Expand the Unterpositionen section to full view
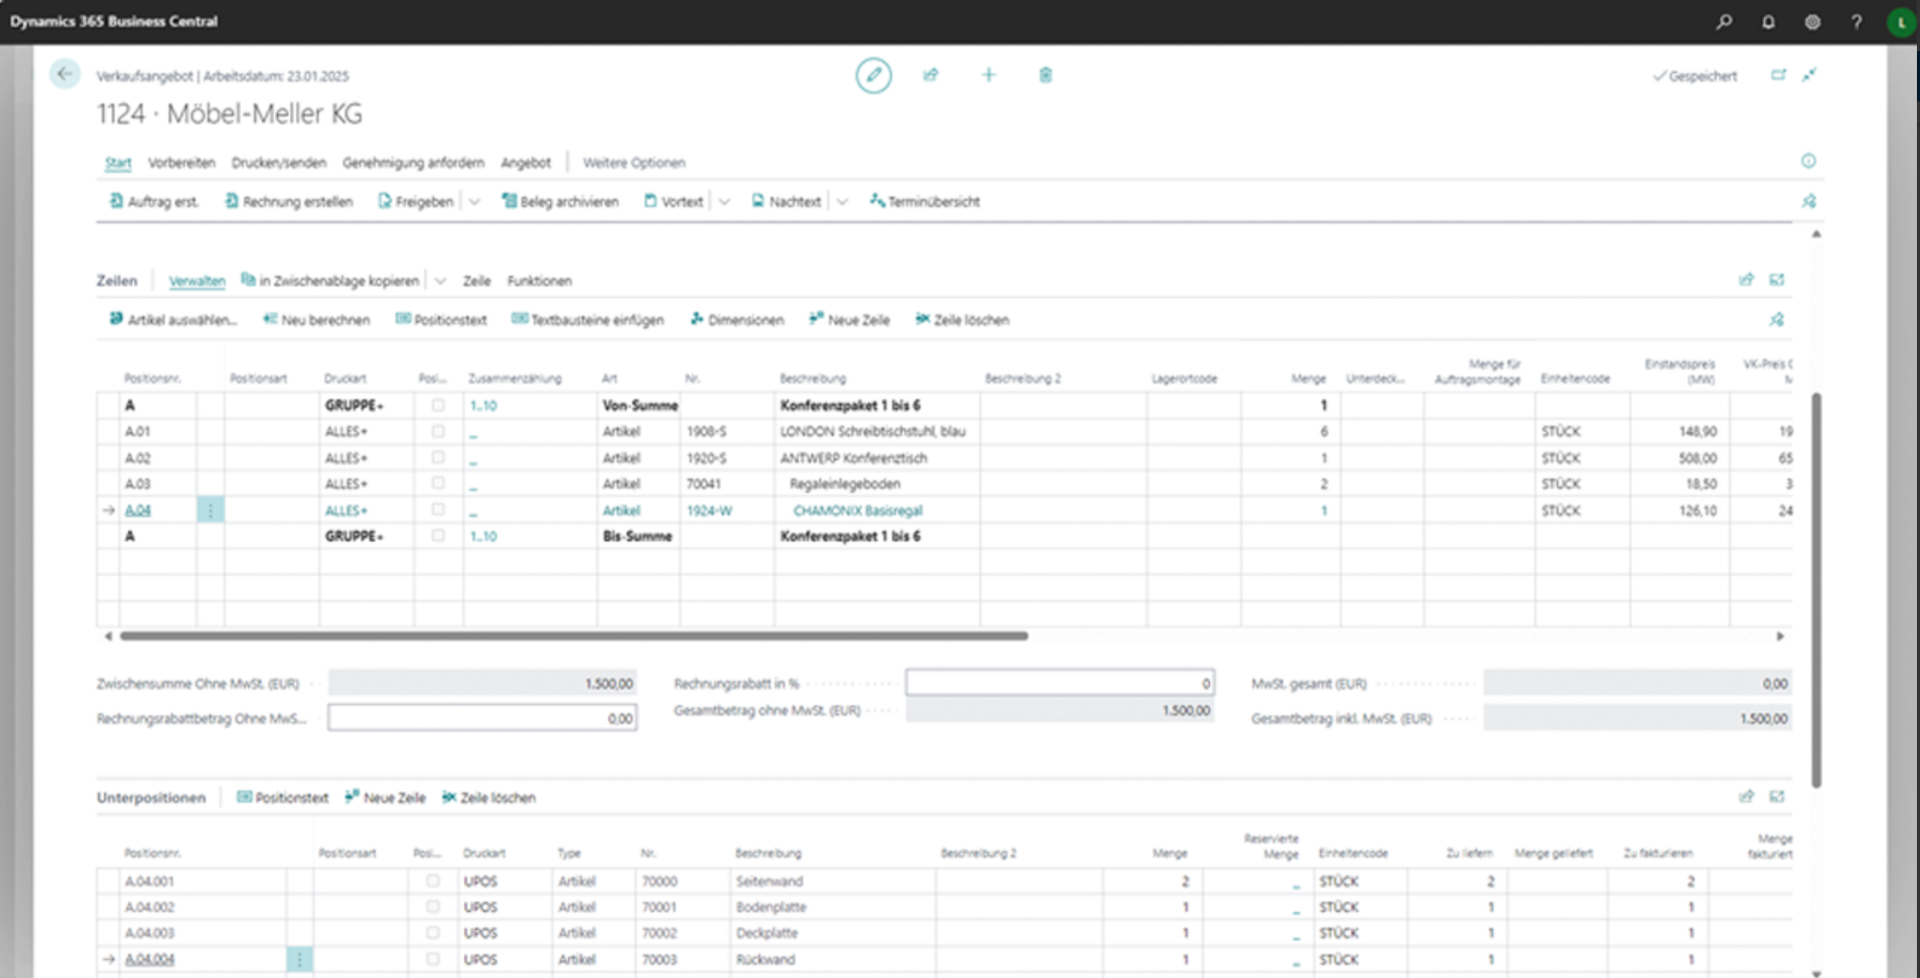Image resolution: width=1920 pixels, height=978 pixels. click(1777, 797)
